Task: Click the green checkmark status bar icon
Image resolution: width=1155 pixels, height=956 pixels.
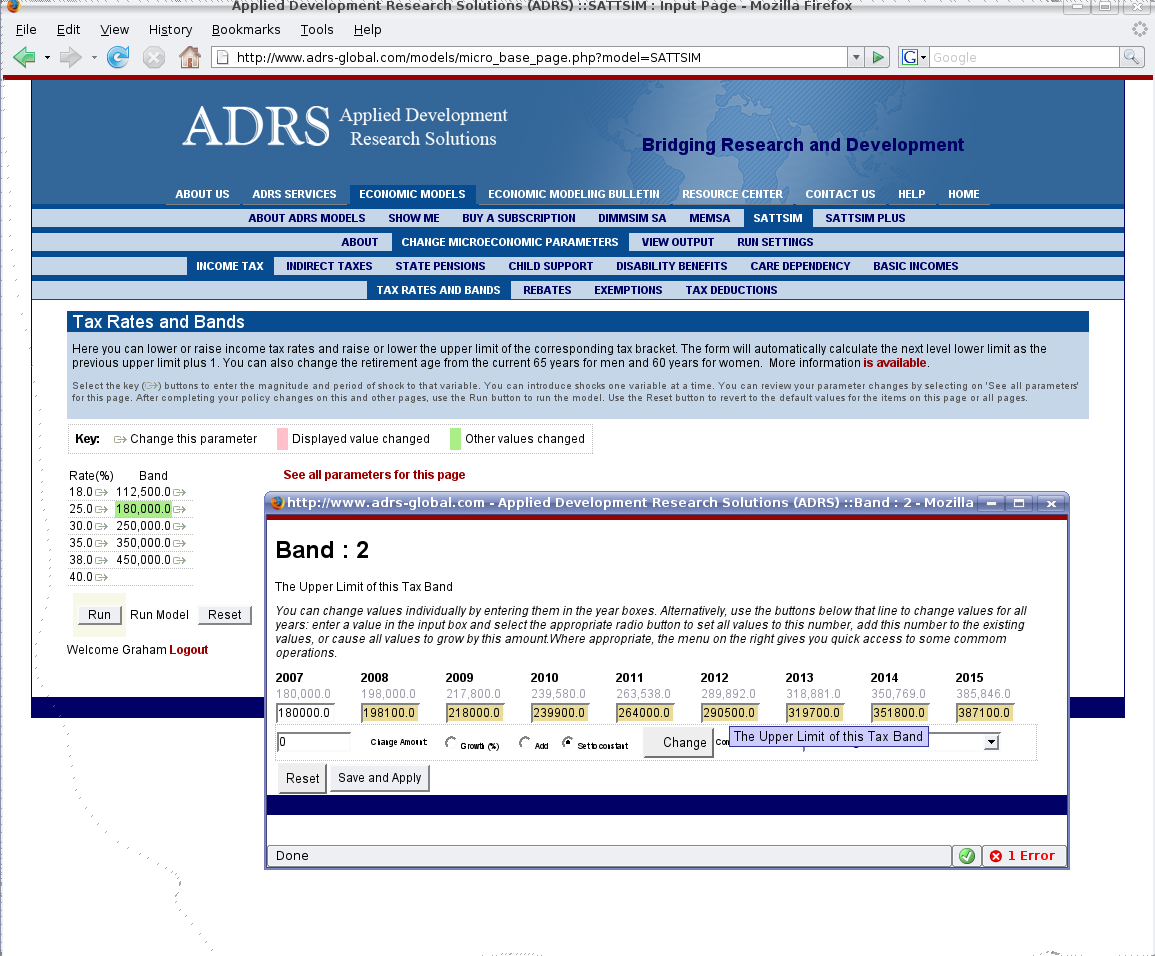Action: (x=966, y=856)
